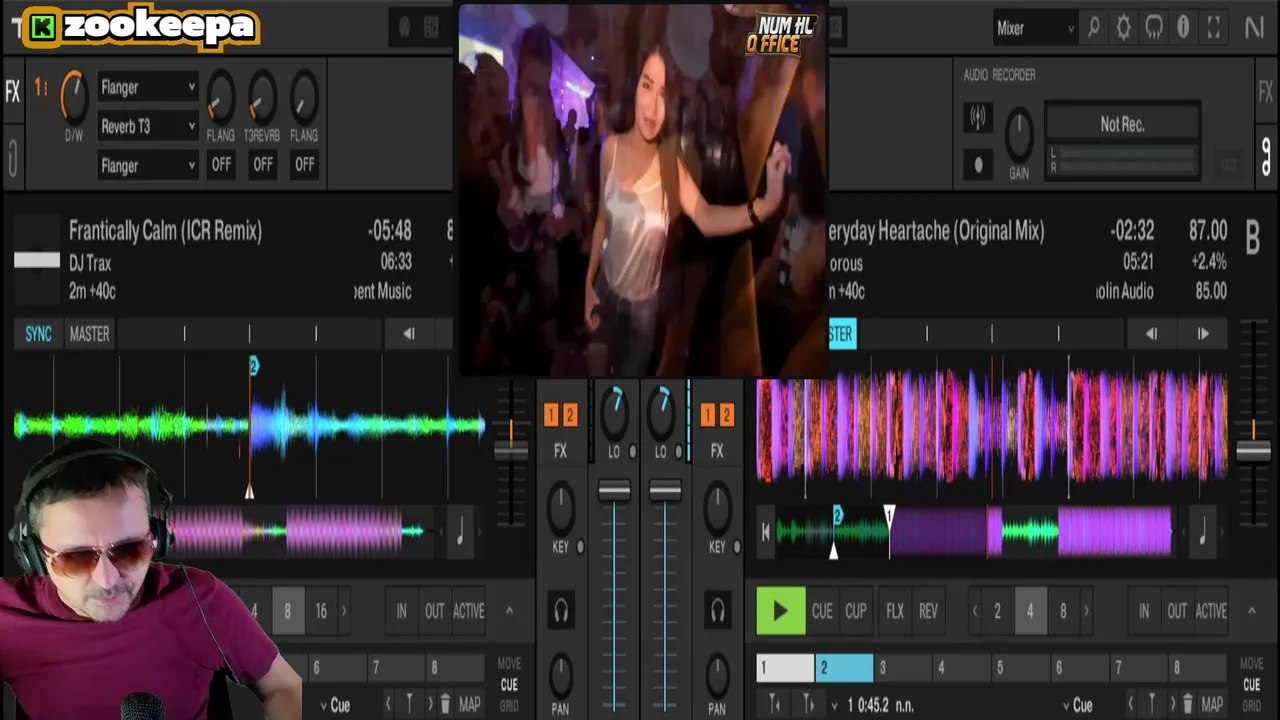Open the Reverb T3 effect dropdown
The height and width of the screenshot is (720, 1280).
[x=147, y=126]
